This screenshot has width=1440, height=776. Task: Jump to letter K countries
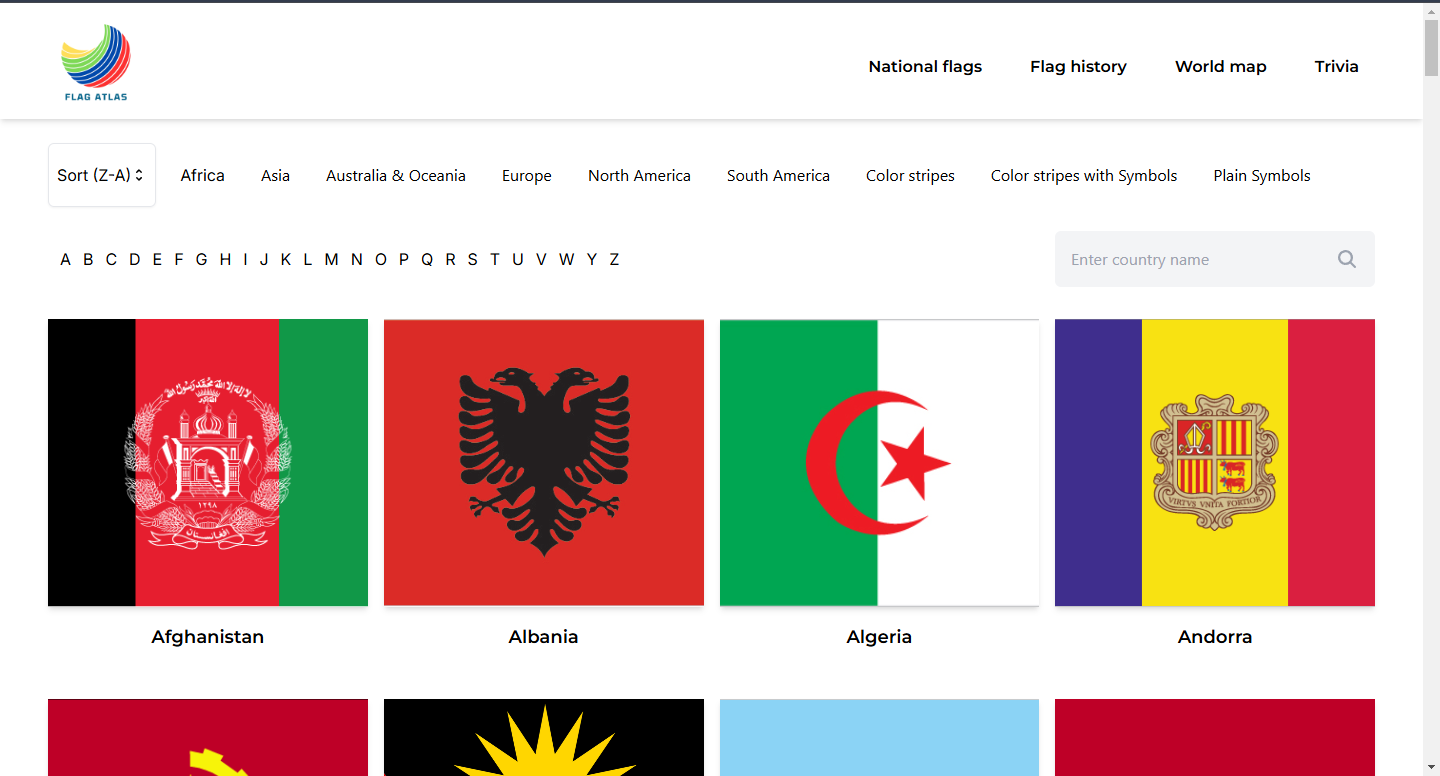(285, 259)
